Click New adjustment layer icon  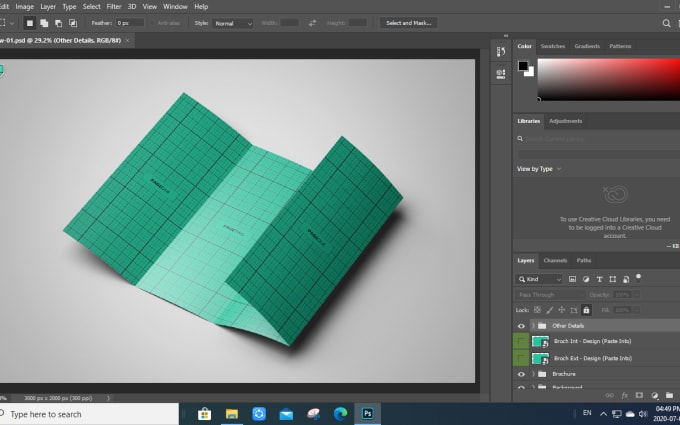[x=654, y=396]
